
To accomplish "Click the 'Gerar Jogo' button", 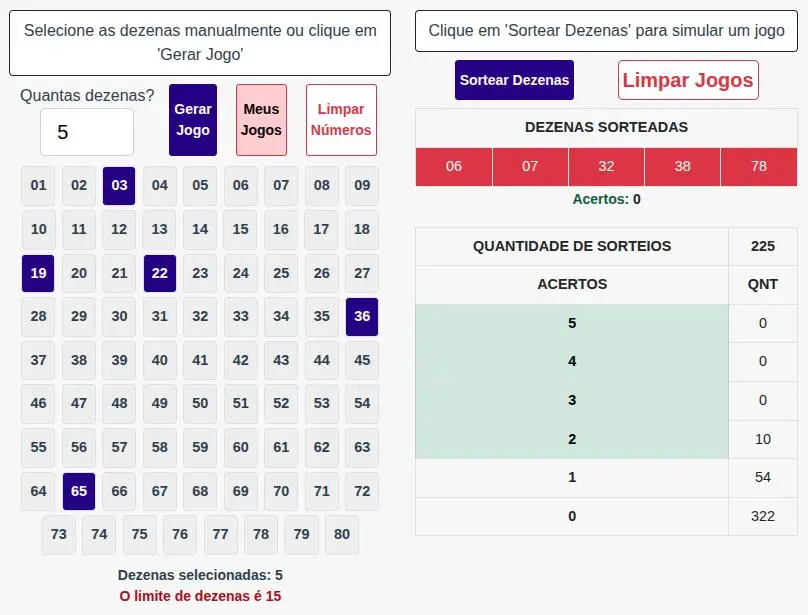I will 193,120.
